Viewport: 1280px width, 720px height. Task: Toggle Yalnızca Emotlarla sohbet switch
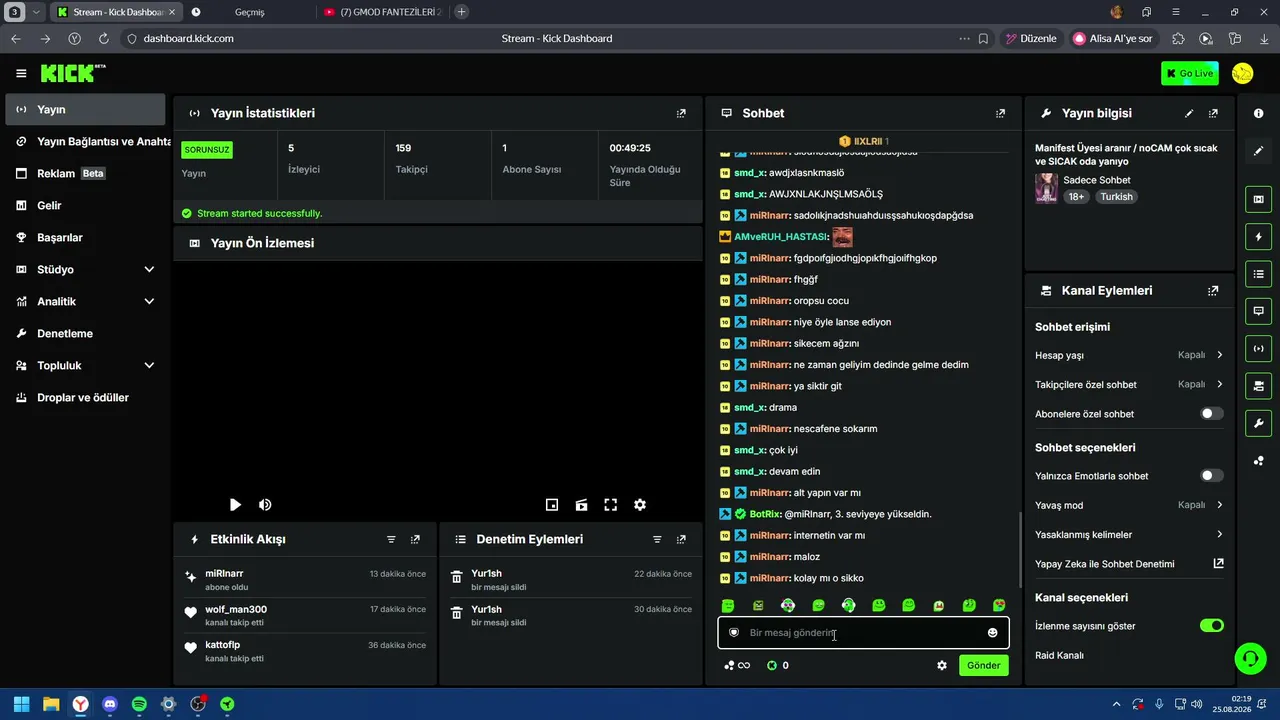[1211, 476]
